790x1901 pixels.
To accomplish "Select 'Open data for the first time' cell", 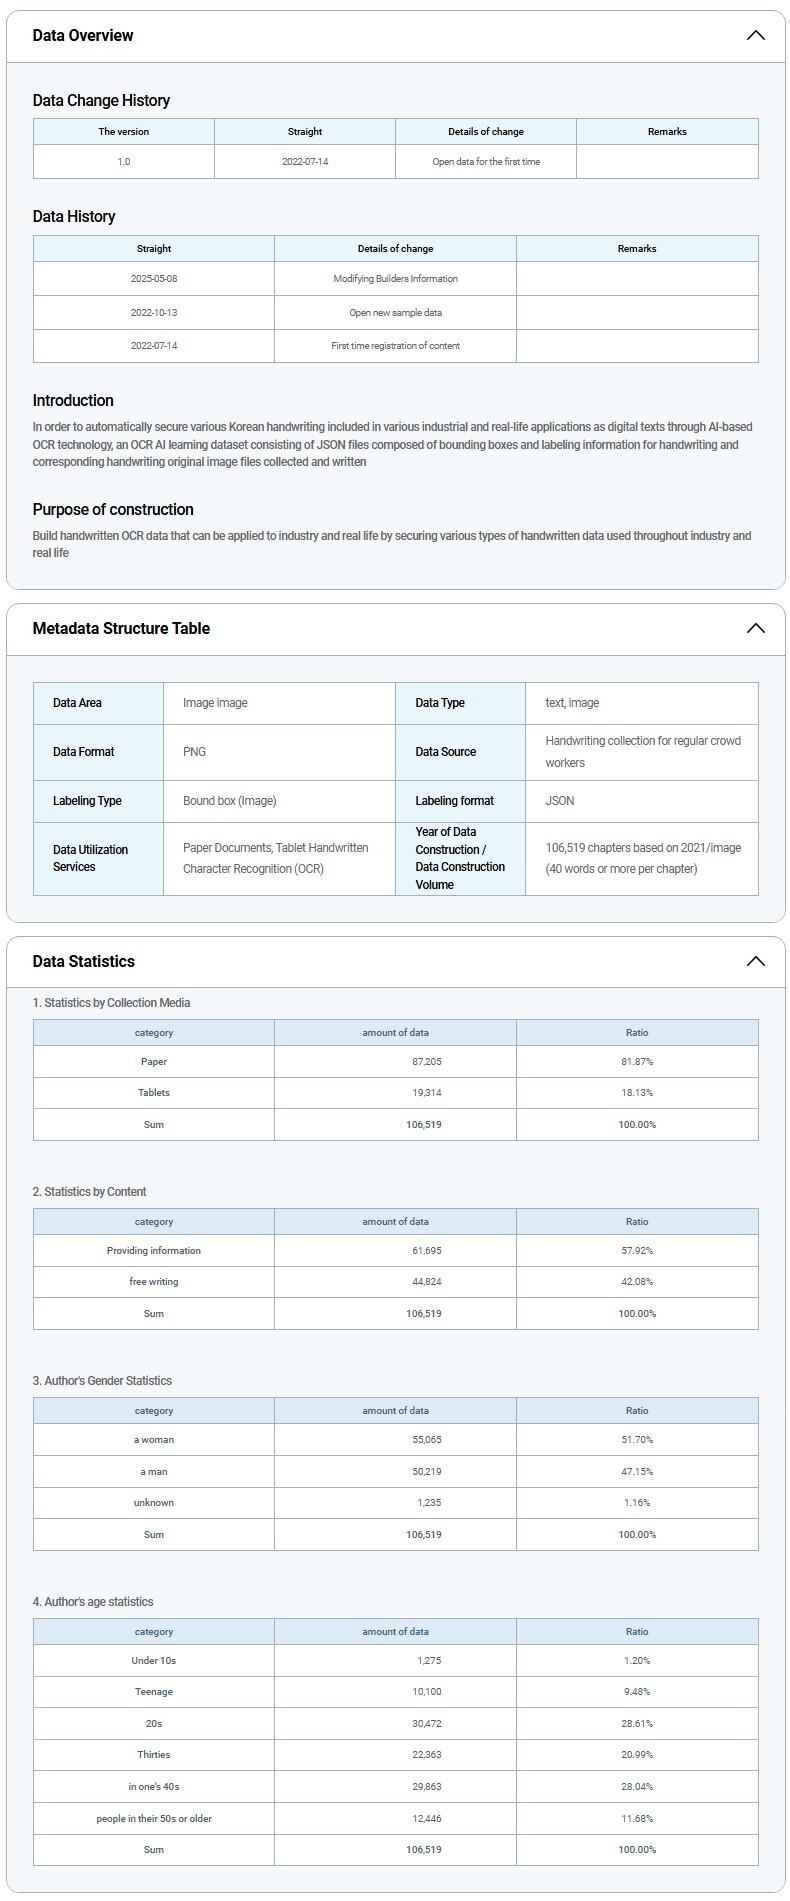I will pyautogui.click(x=486, y=162).
